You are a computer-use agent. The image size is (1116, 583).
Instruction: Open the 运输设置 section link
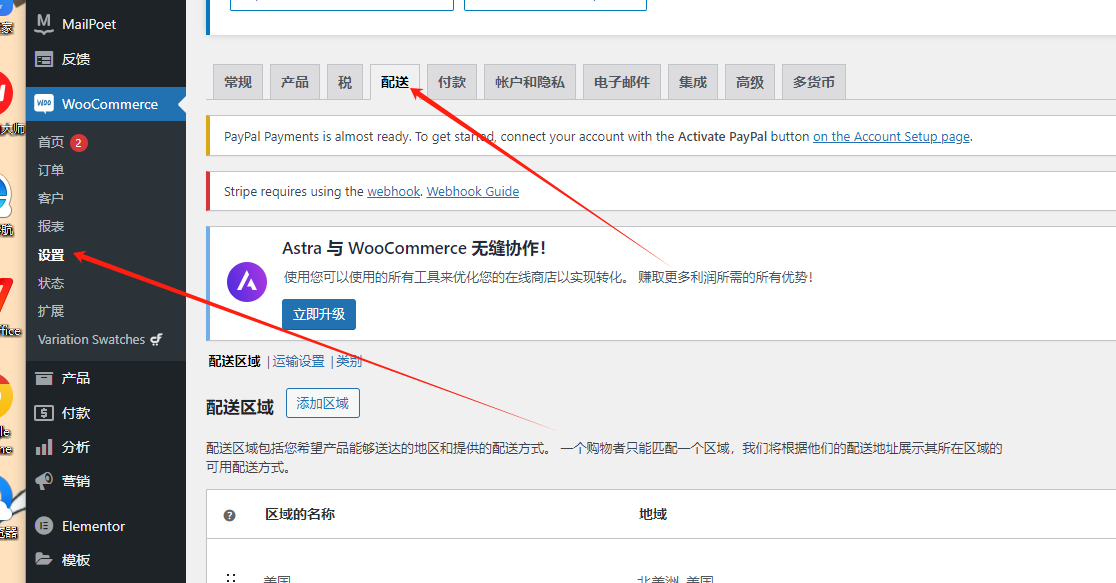pos(298,362)
